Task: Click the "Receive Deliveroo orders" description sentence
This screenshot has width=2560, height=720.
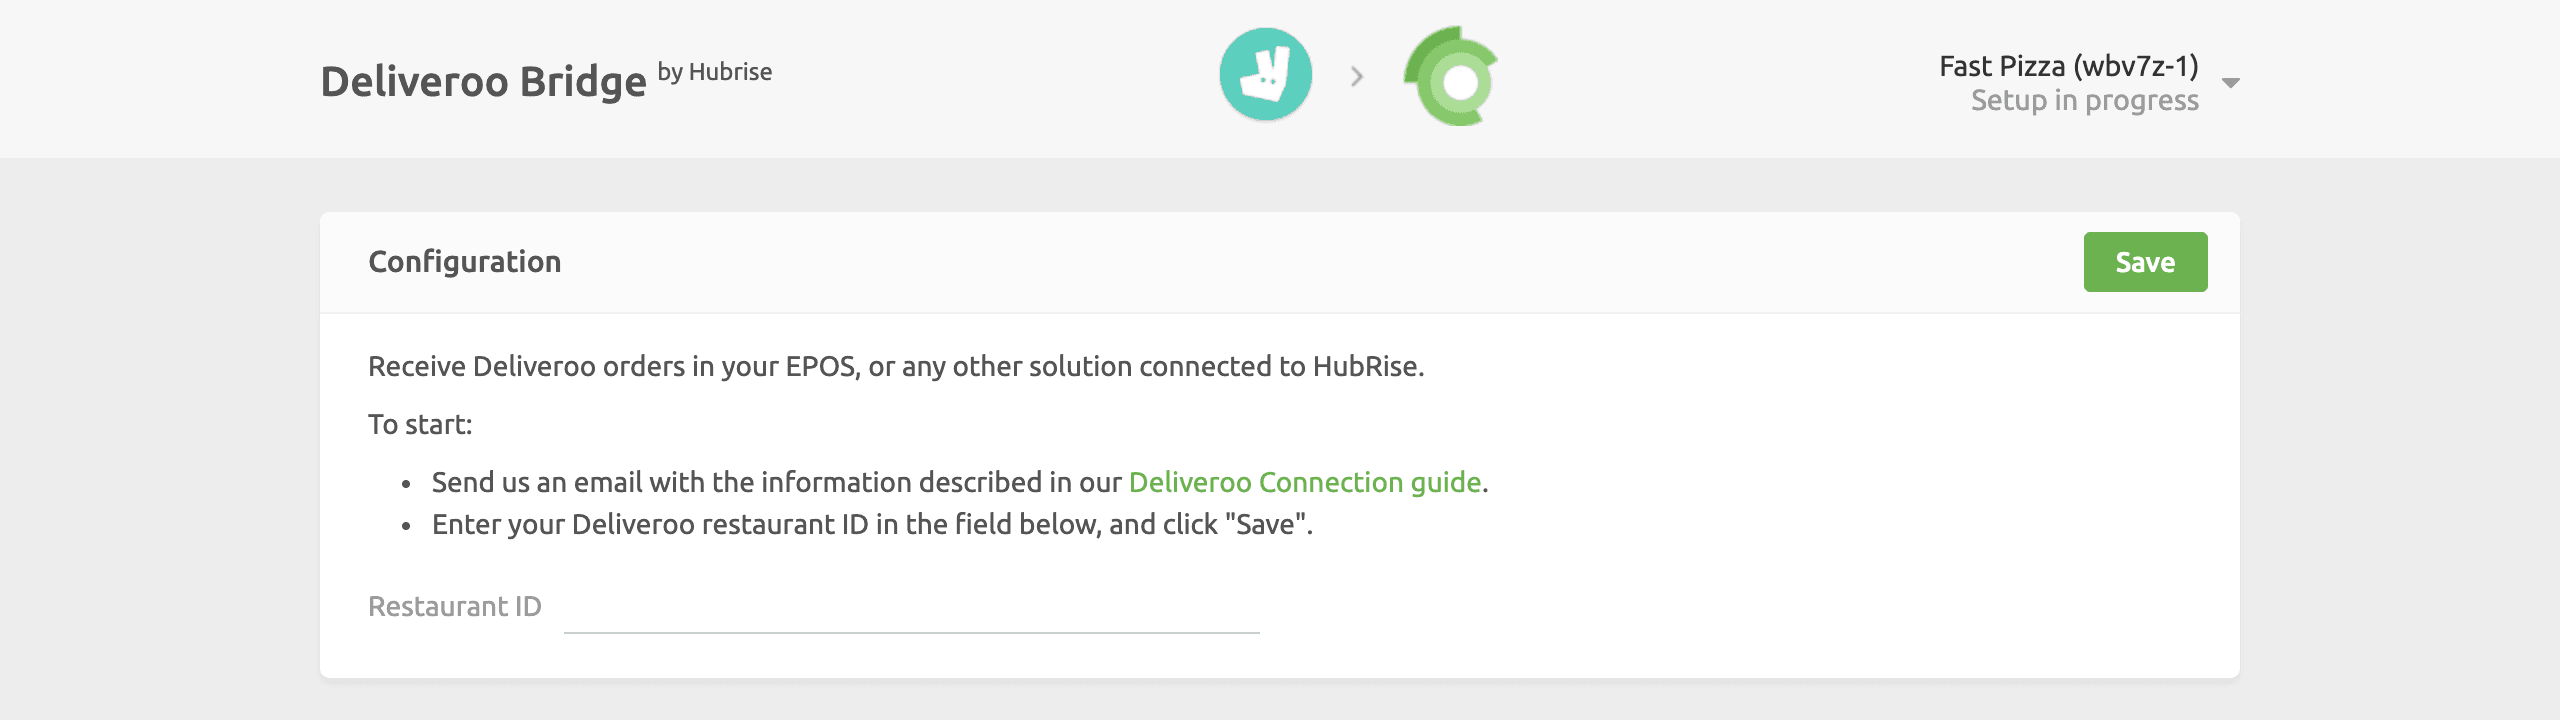Action: point(895,366)
